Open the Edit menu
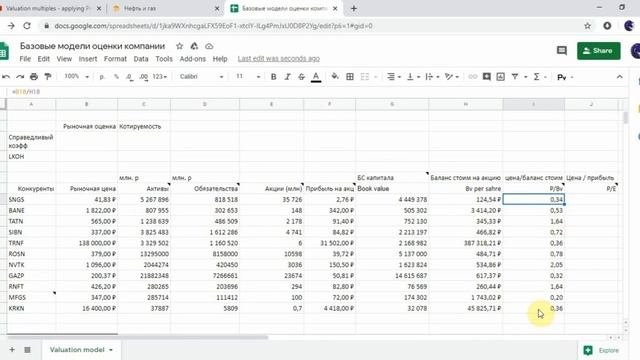This screenshot has height=360, width=640. coord(43,59)
